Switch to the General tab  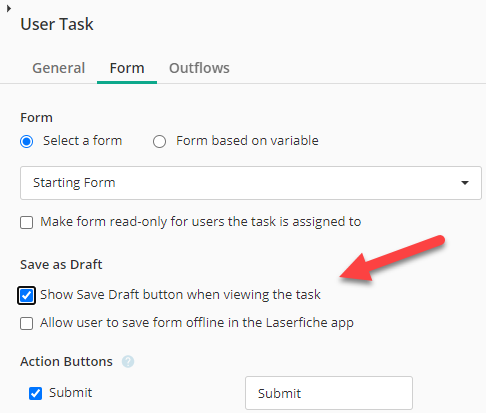(x=59, y=68)
